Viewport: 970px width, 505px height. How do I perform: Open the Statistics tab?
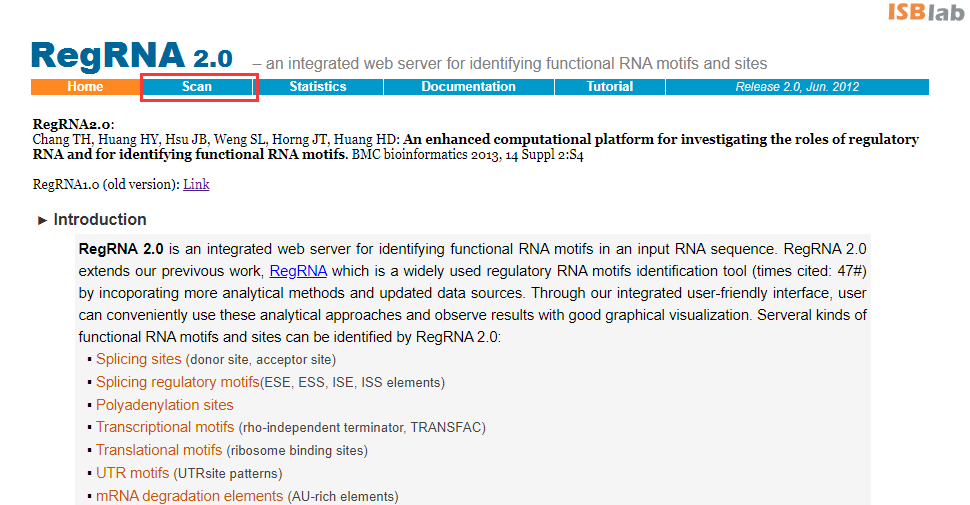(x=318, y=87)
